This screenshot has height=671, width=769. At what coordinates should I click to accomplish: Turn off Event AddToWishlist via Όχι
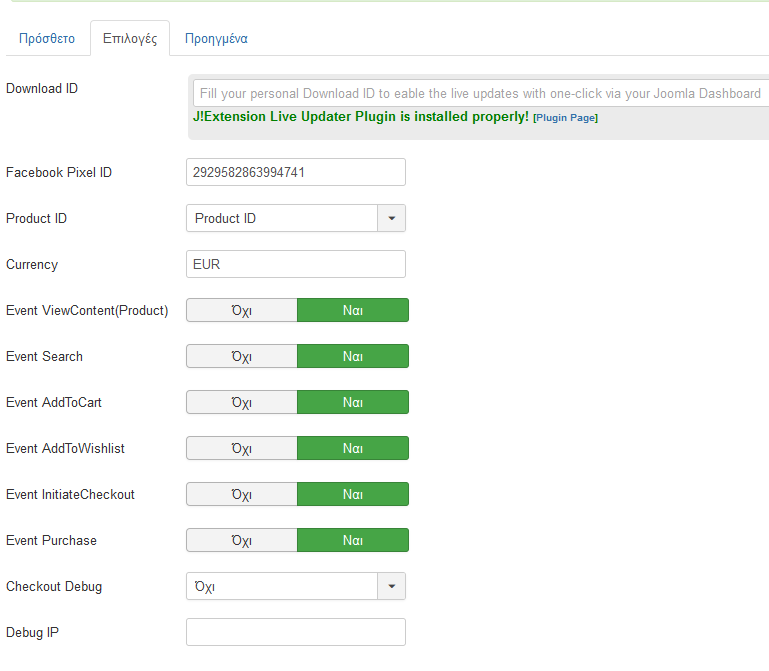coord(242,448)
